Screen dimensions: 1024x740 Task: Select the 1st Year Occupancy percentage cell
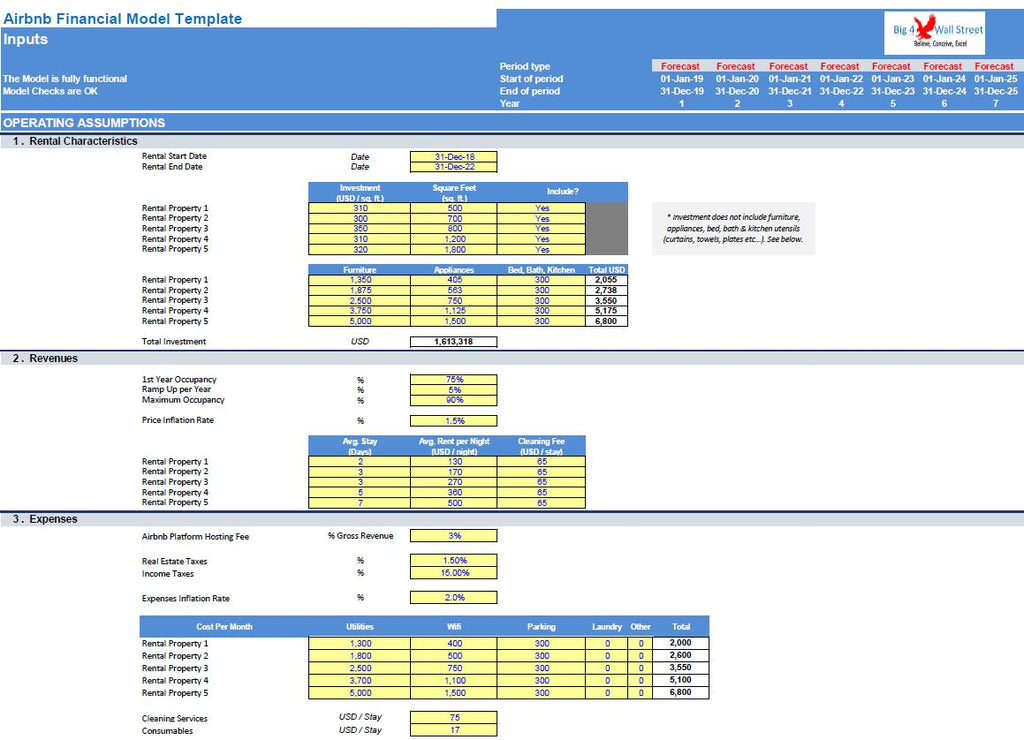(x=453, y=380)
